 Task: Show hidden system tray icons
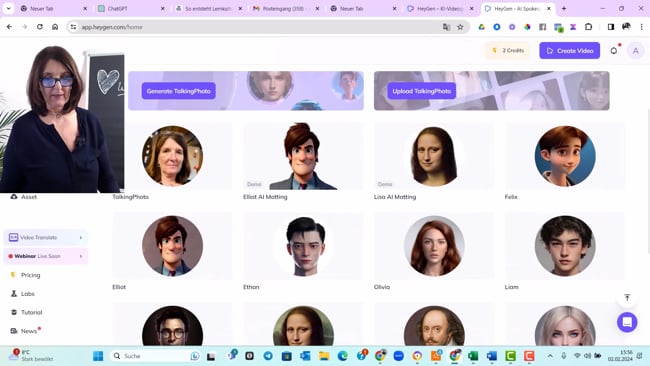tap(550, 356)
